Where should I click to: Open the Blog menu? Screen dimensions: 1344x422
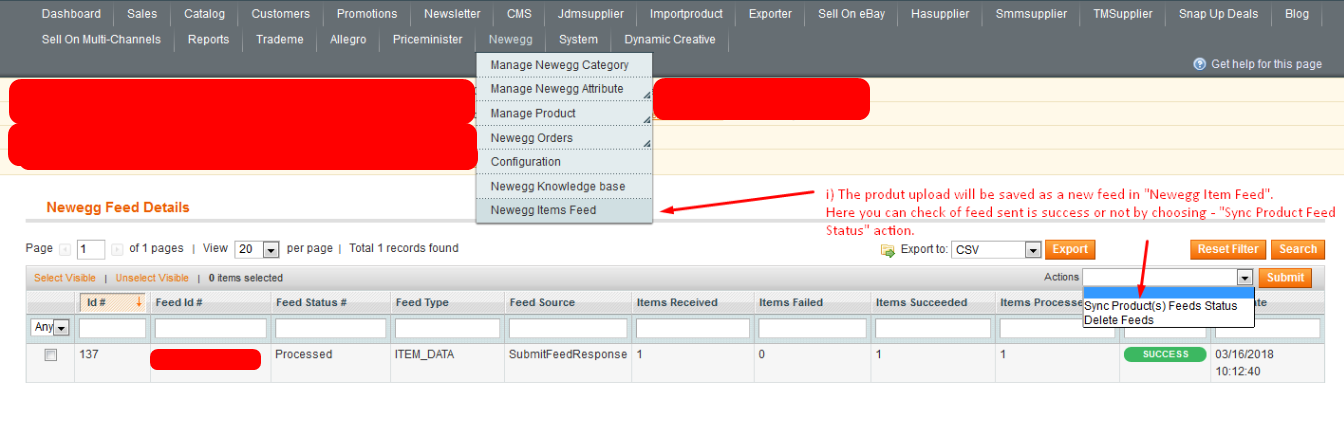1296,14
